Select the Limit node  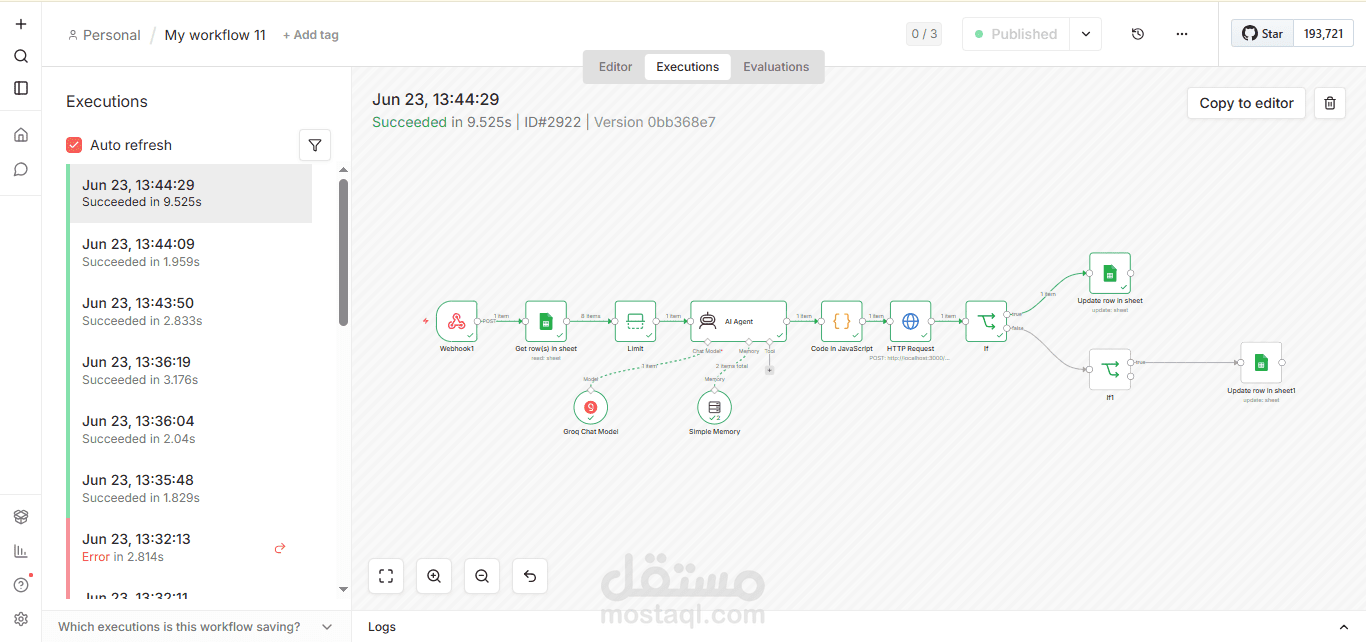point(635,321)
